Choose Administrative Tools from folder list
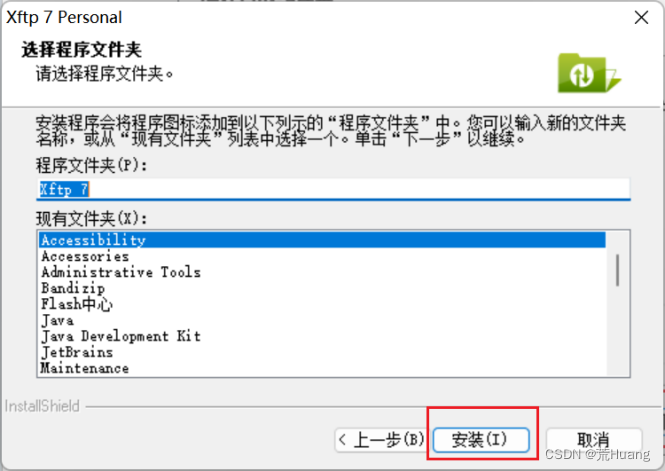665x471 pixels. click(x=322, y=272)
